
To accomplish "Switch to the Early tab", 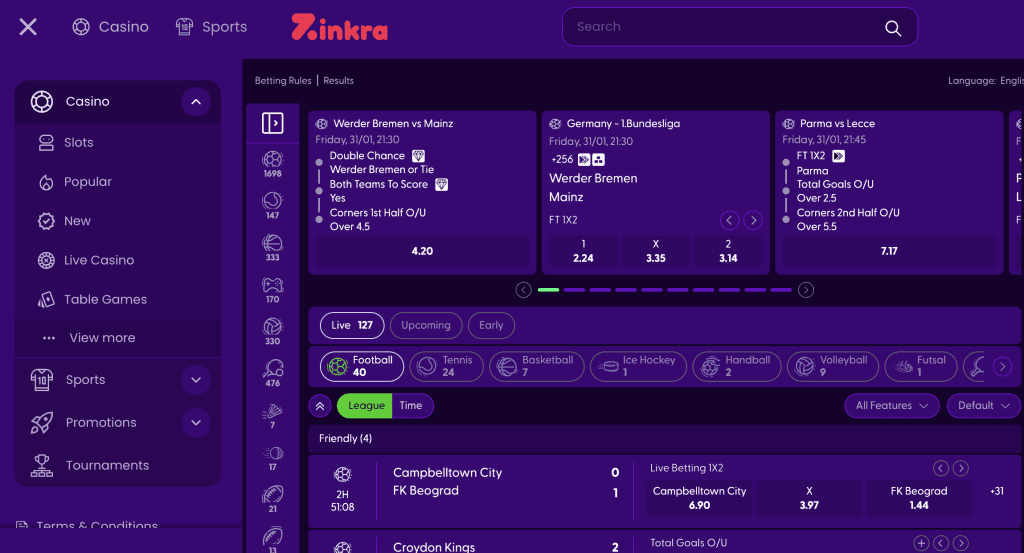I will pos(491,325).
